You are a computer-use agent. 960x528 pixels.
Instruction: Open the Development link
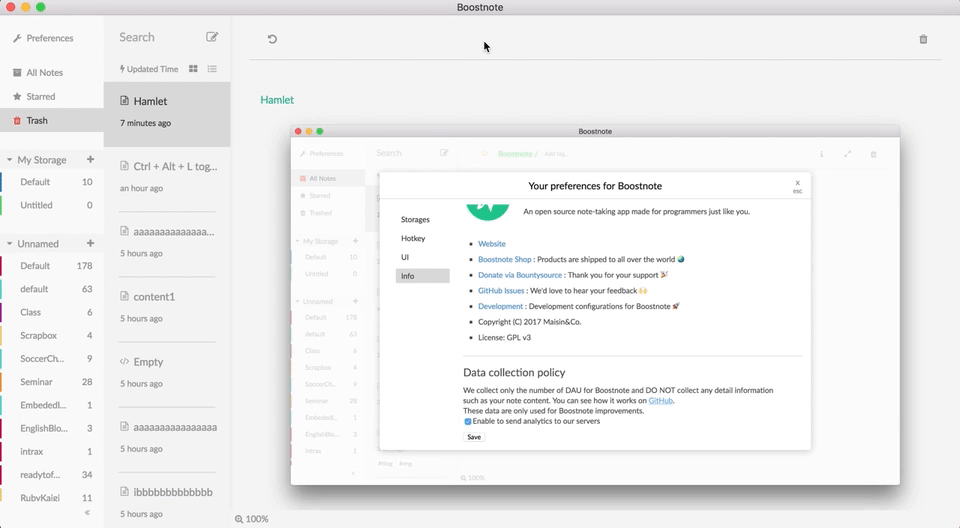click(x=500, y=306)
